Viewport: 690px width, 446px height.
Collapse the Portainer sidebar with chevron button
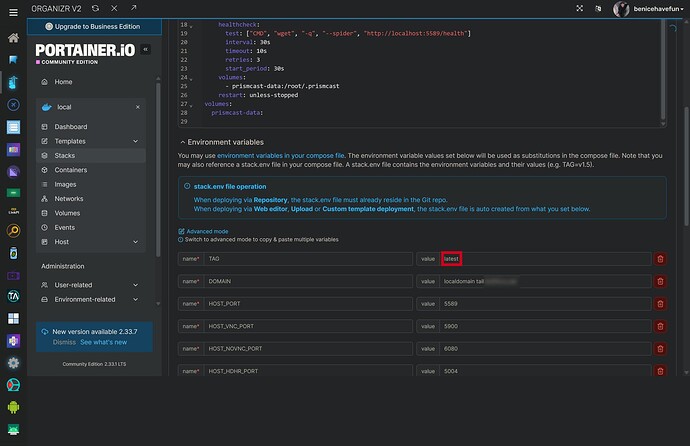pyautogui.click(x=145, y=48)
